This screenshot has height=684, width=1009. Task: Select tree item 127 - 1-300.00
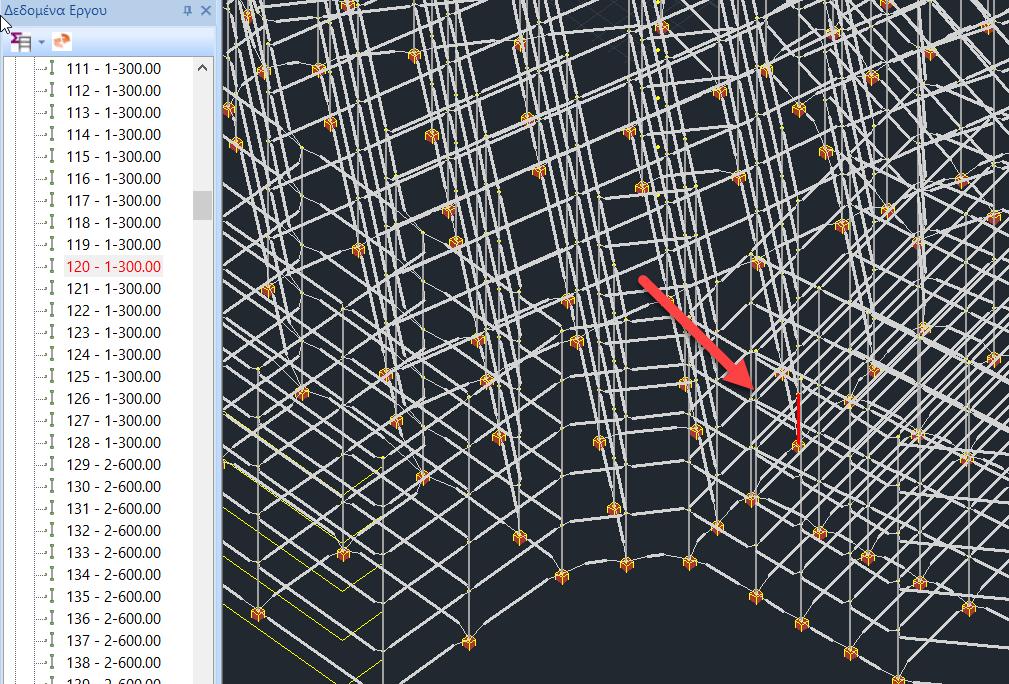113,420
